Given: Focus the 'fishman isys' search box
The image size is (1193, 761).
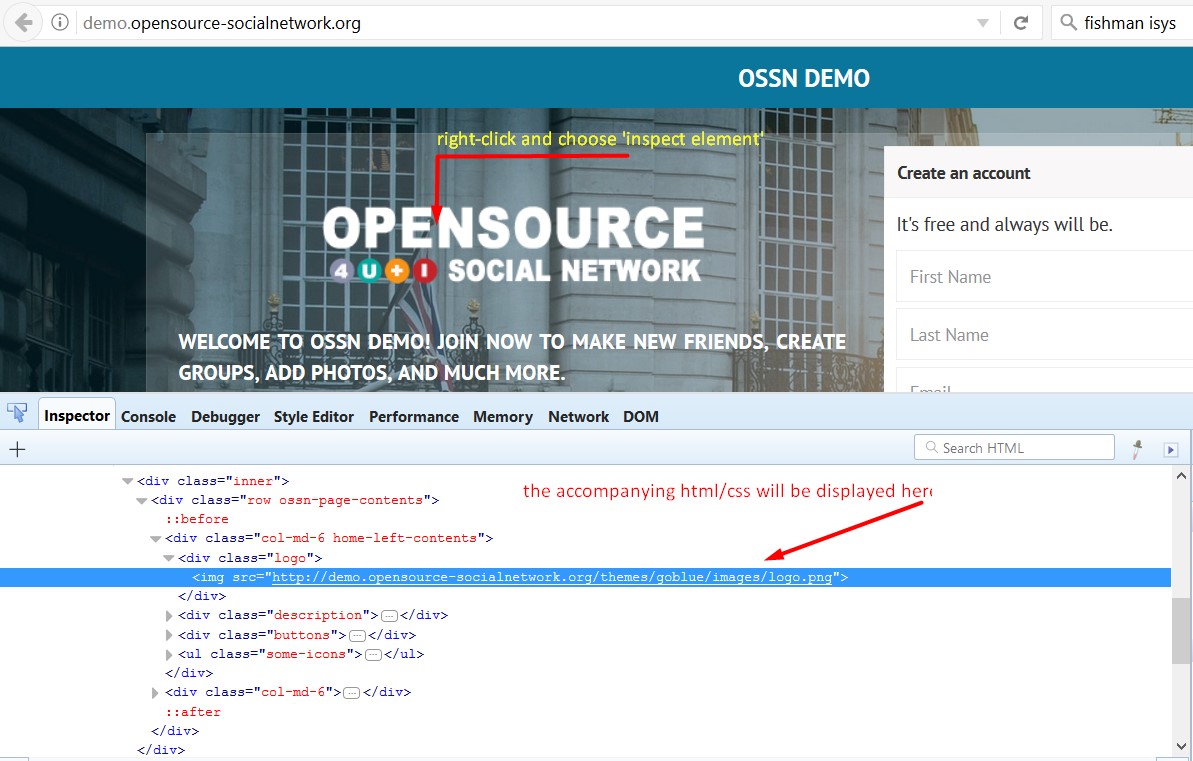Looking at the screenshot, I should click(x=1122, y=23).
